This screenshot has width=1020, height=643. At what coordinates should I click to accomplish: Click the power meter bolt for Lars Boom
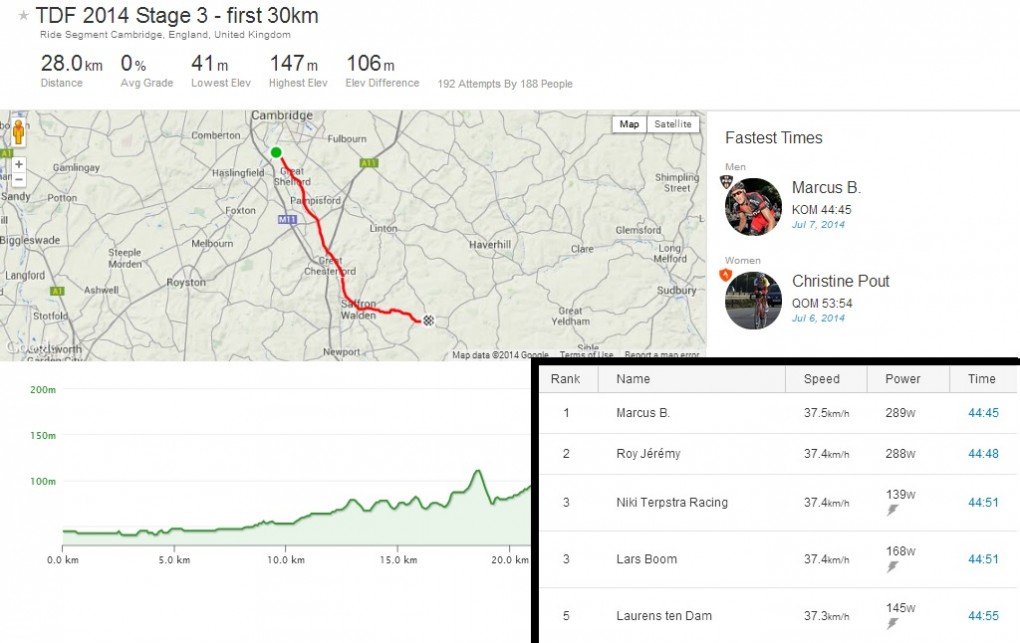892,568
